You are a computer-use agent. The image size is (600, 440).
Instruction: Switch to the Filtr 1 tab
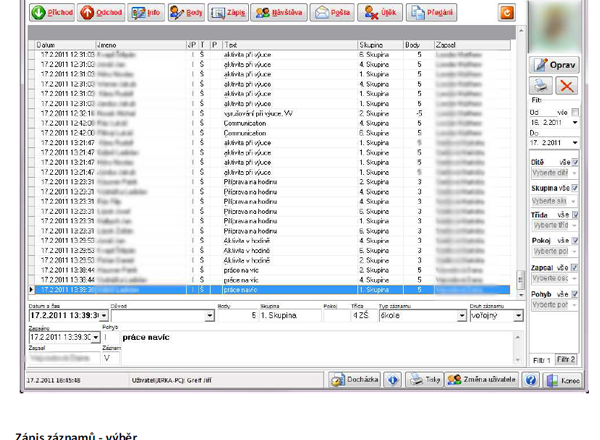[541, 360]
